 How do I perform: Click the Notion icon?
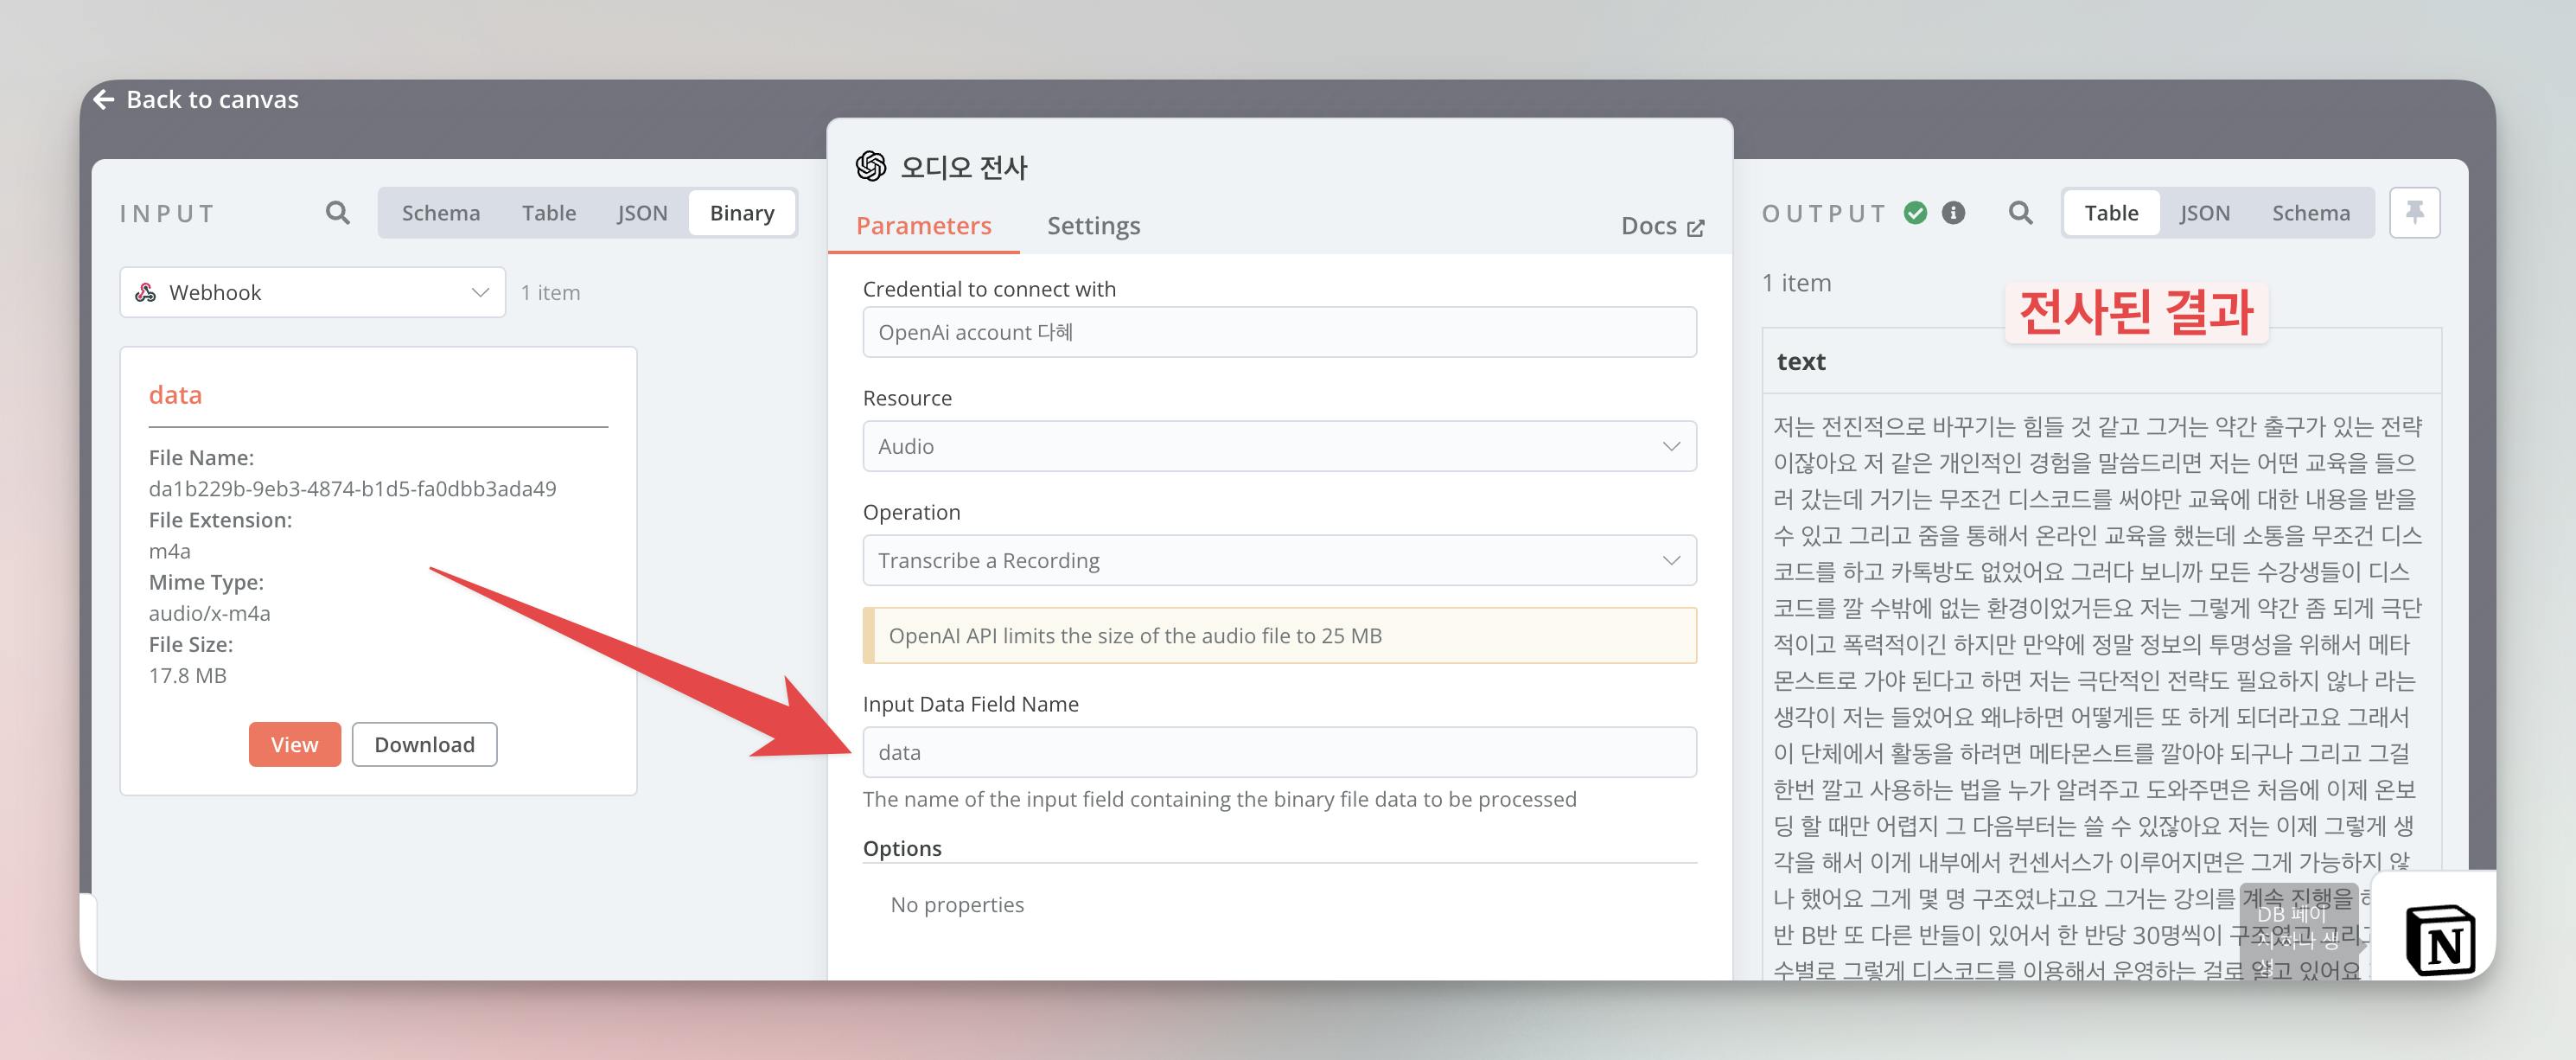tap(2440, 940)
